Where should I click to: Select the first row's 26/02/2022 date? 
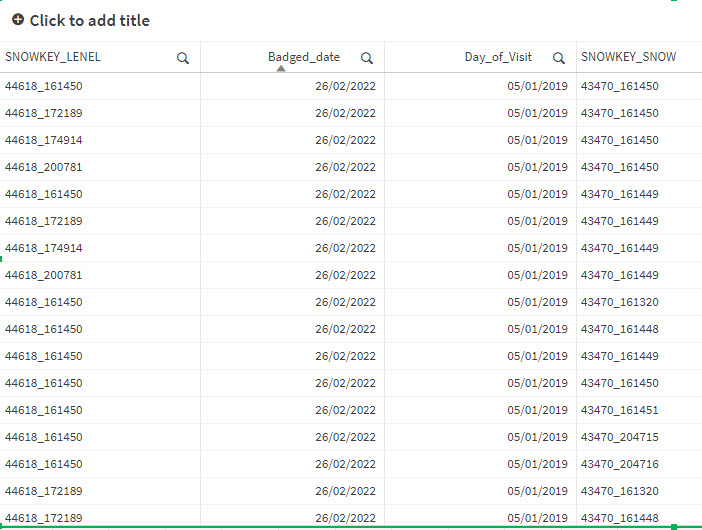(345, 86)
